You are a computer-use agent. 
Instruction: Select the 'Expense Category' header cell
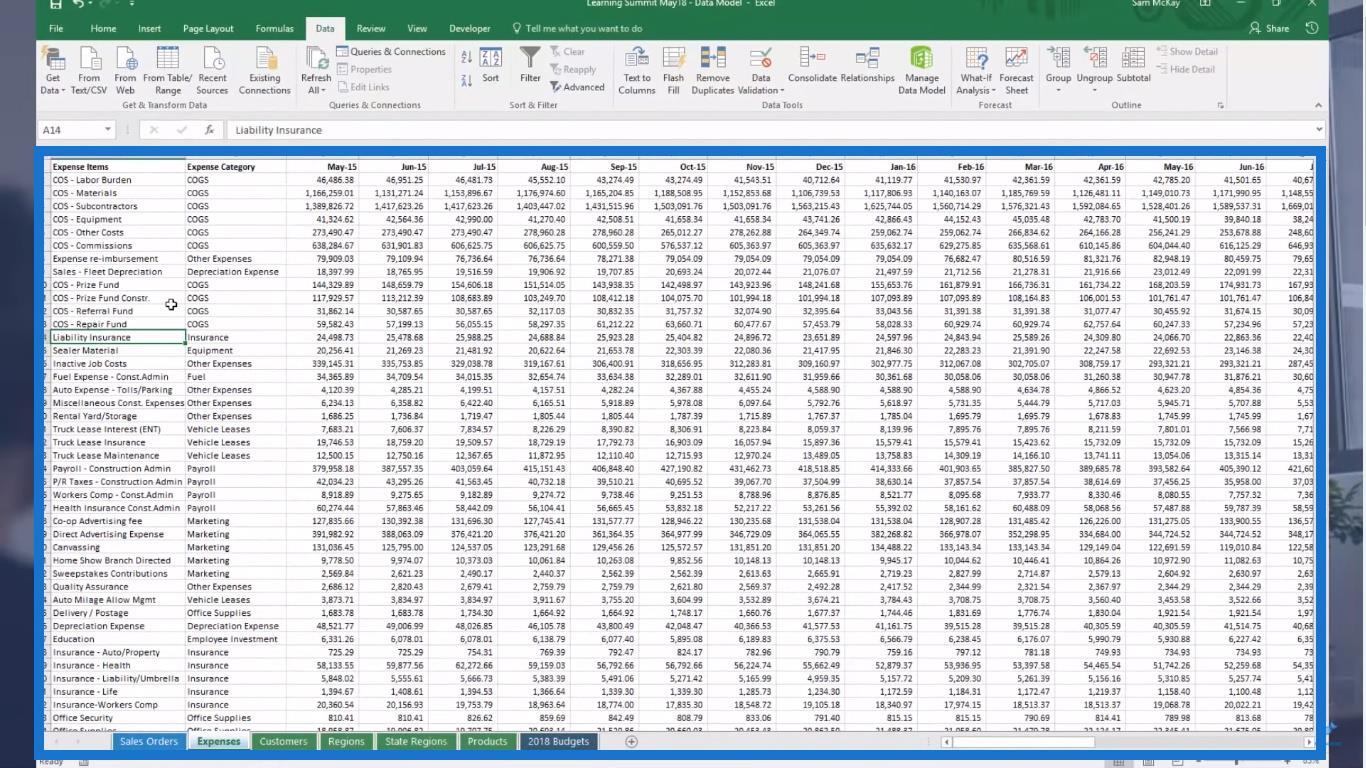pyautogui.click(x=235, y=167)
